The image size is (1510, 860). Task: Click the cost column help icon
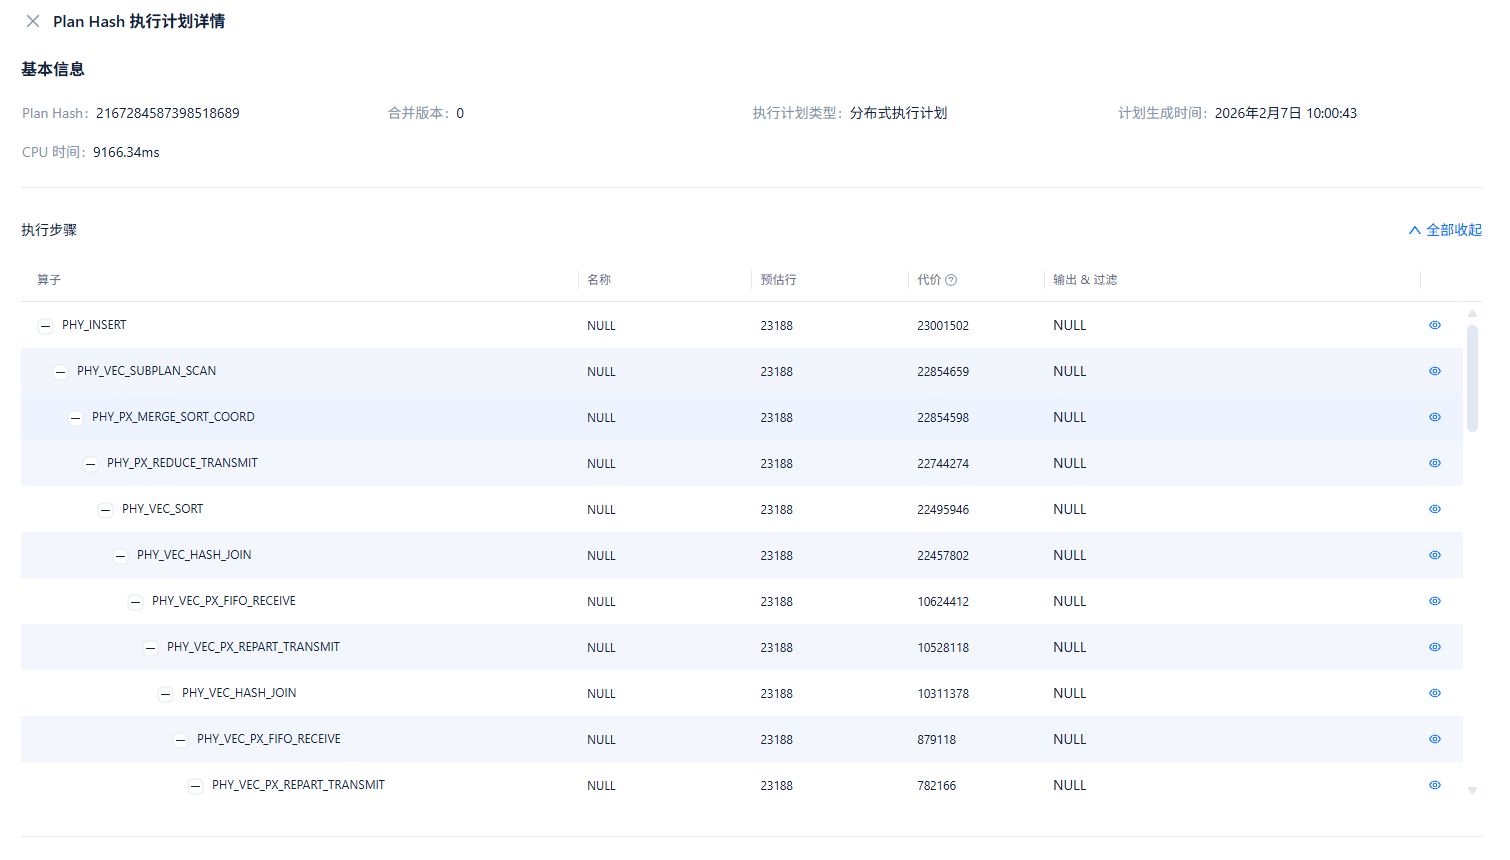click(951, 280)
